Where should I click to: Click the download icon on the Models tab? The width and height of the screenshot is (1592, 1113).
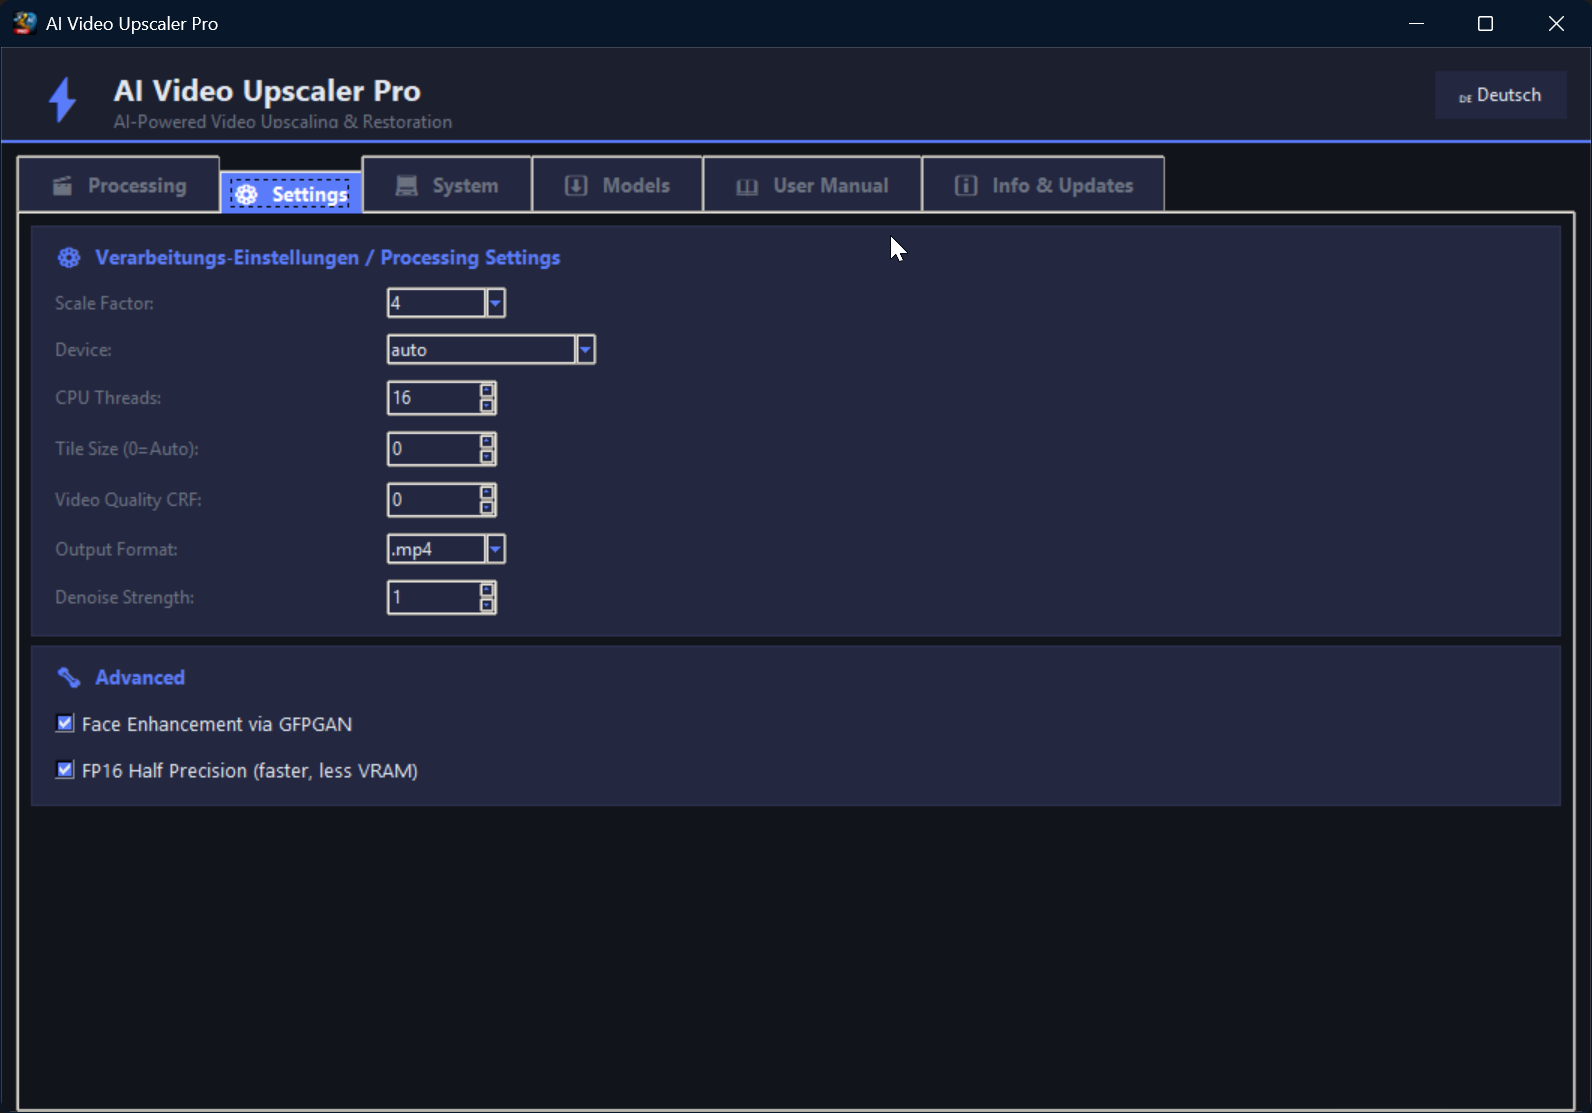tap(576, 185)
